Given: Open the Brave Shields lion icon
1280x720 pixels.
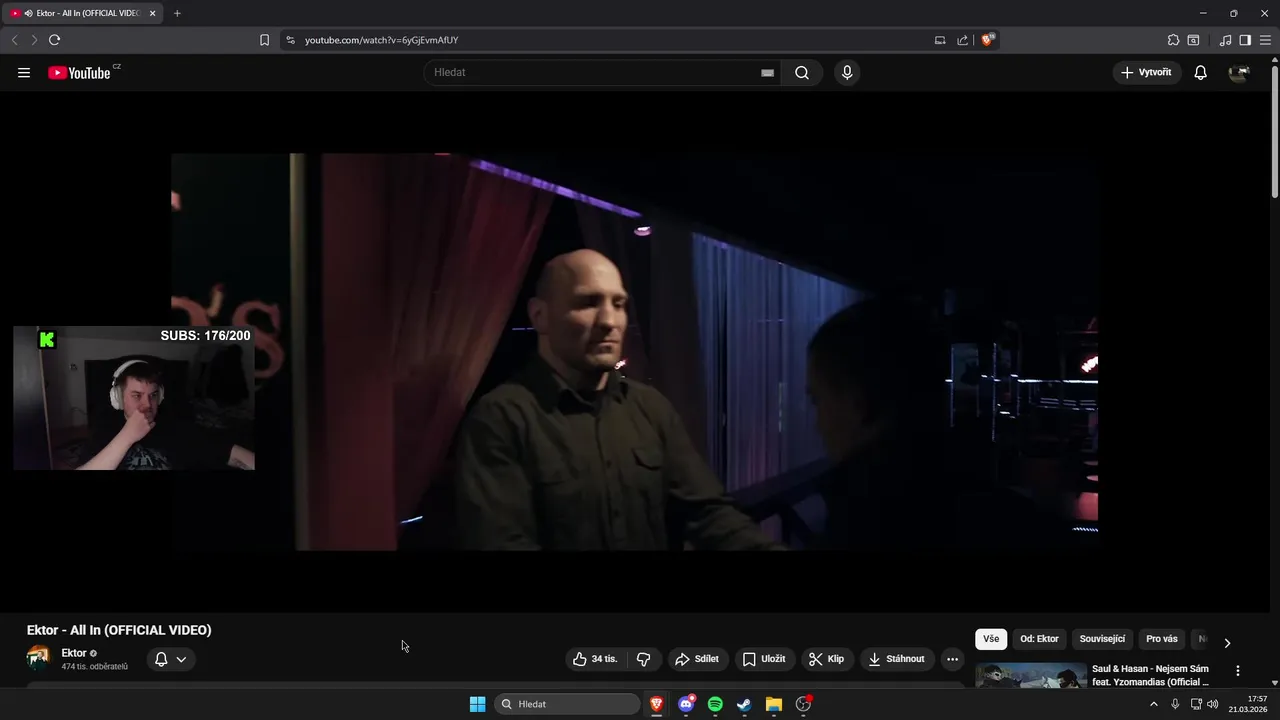Looking at the screenshot, I should click(987, 40).
